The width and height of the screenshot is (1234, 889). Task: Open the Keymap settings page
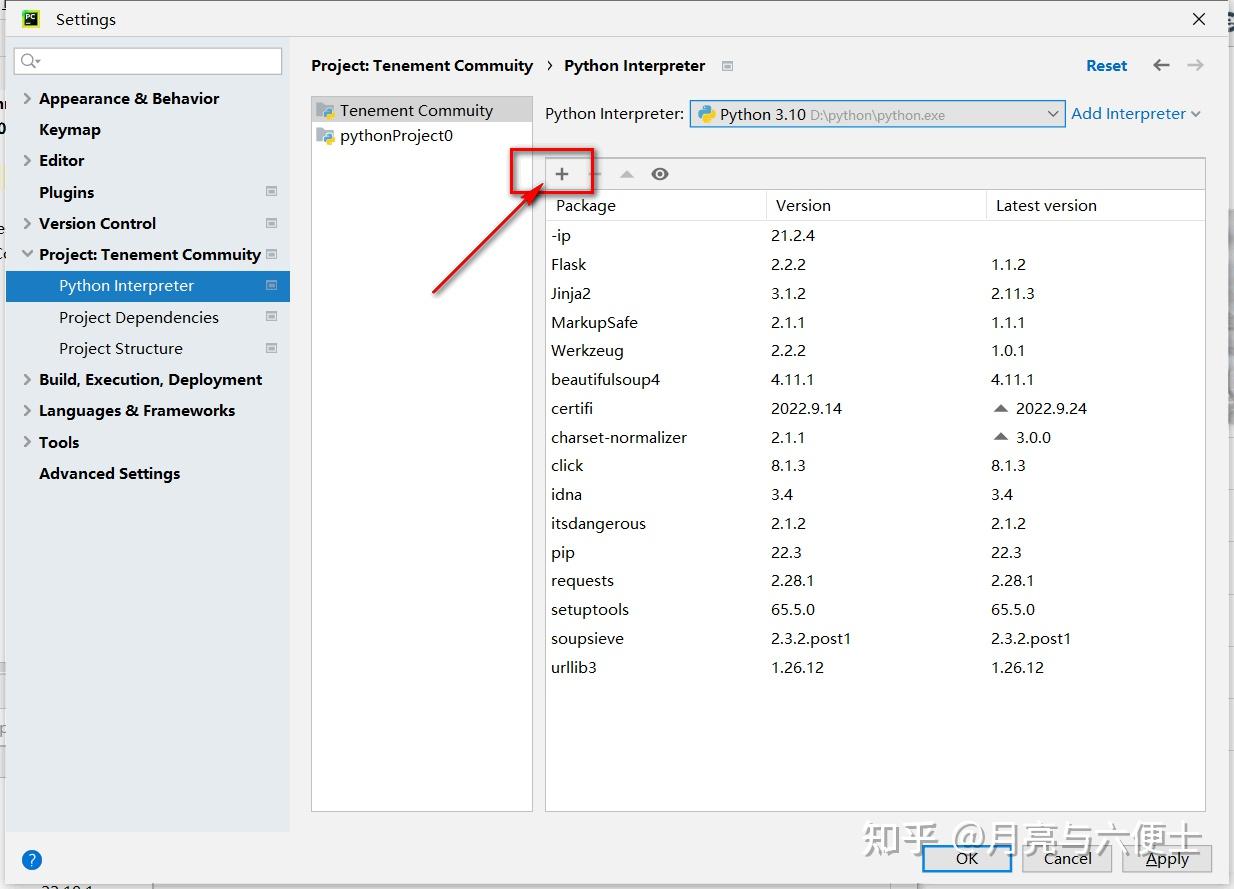click(69, 129)
